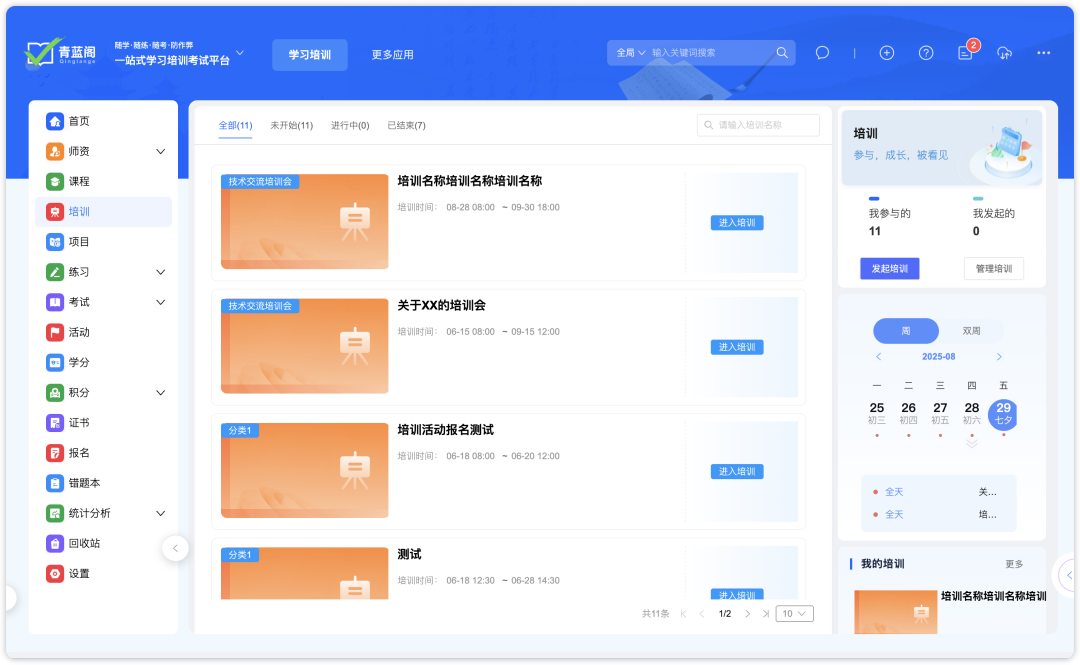This screenshot has height=665, width=1080.
Task: Open messages via the chat bubble icon
Action: tap(822, 52)
